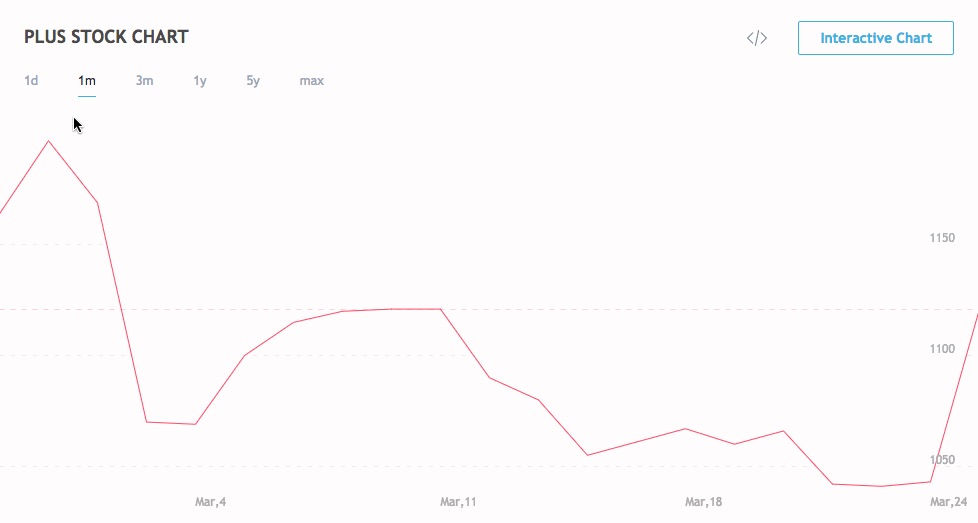
Task: Show the 5y price history
Action: pos(253,80)
